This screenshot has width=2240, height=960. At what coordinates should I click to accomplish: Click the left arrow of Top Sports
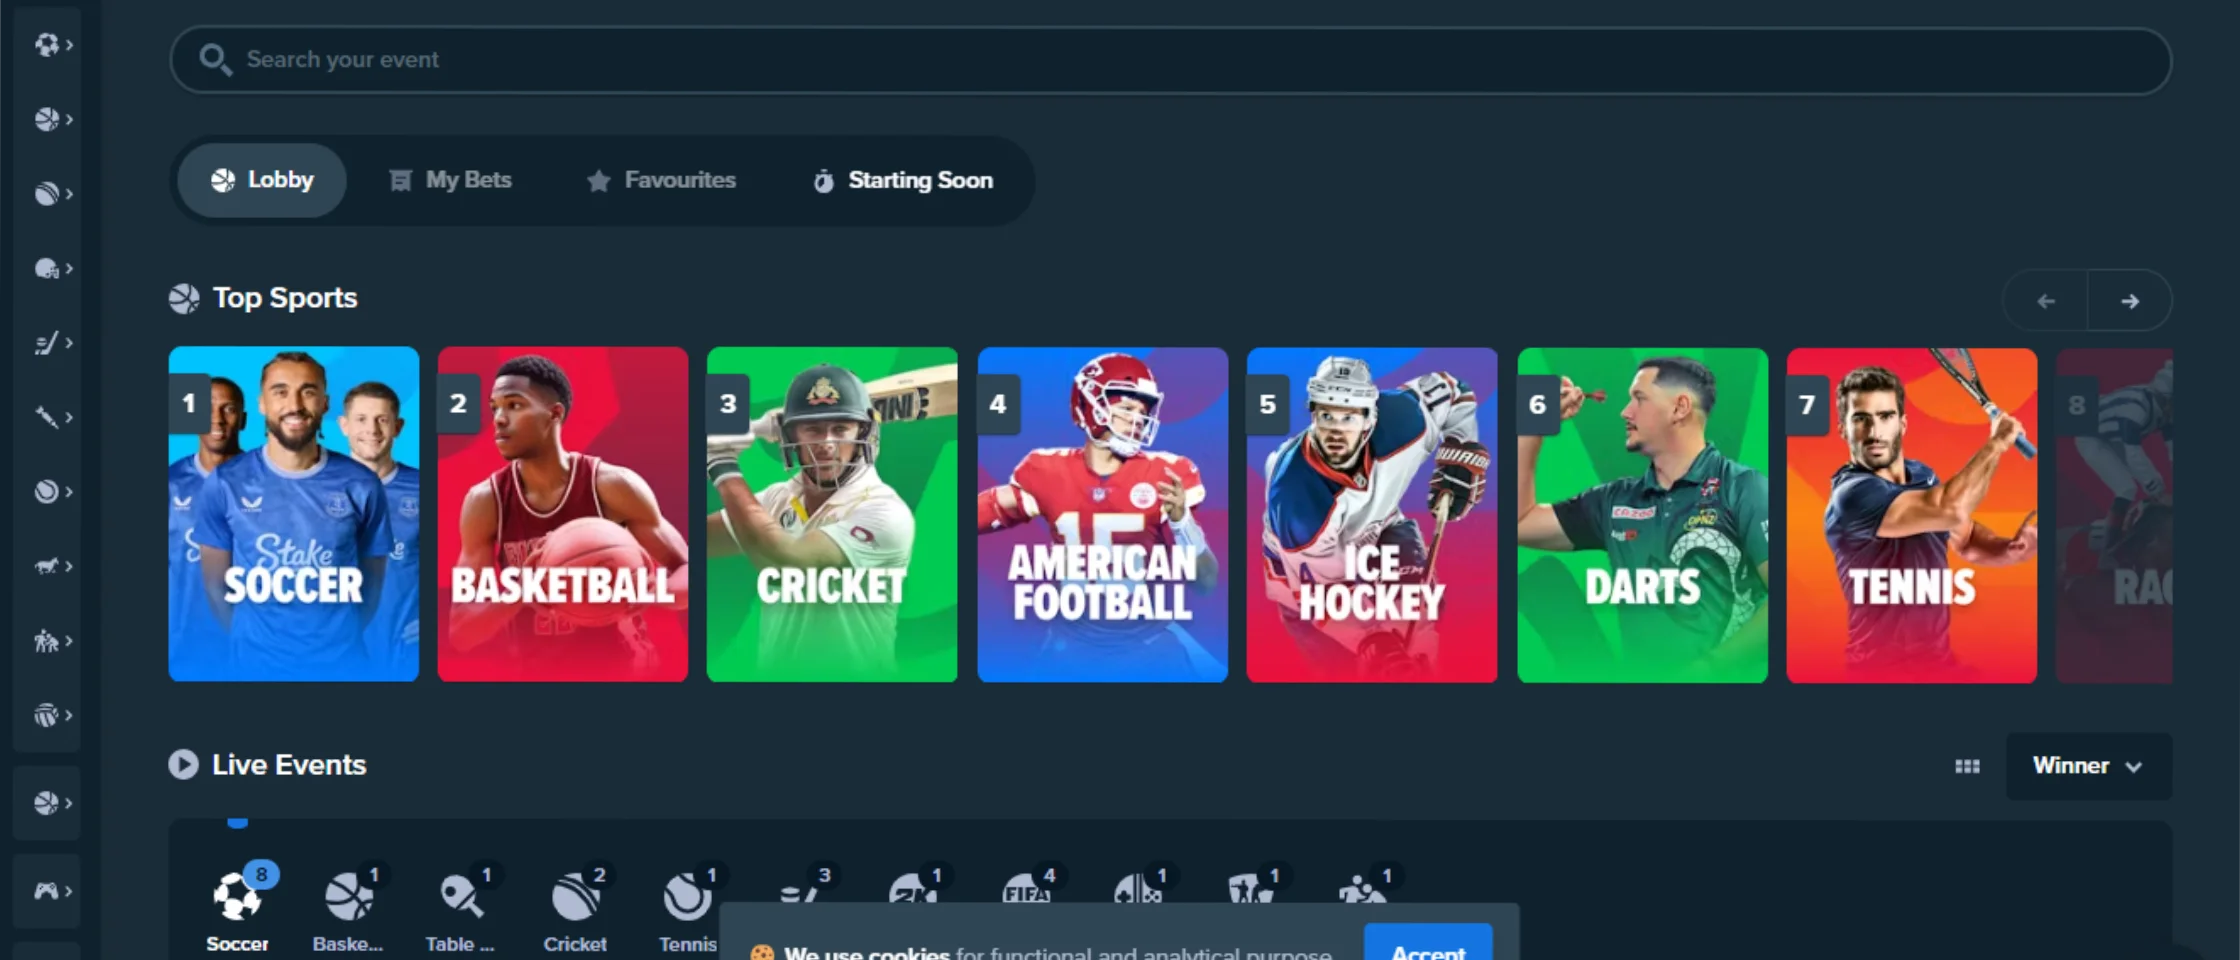(2046, 301)
